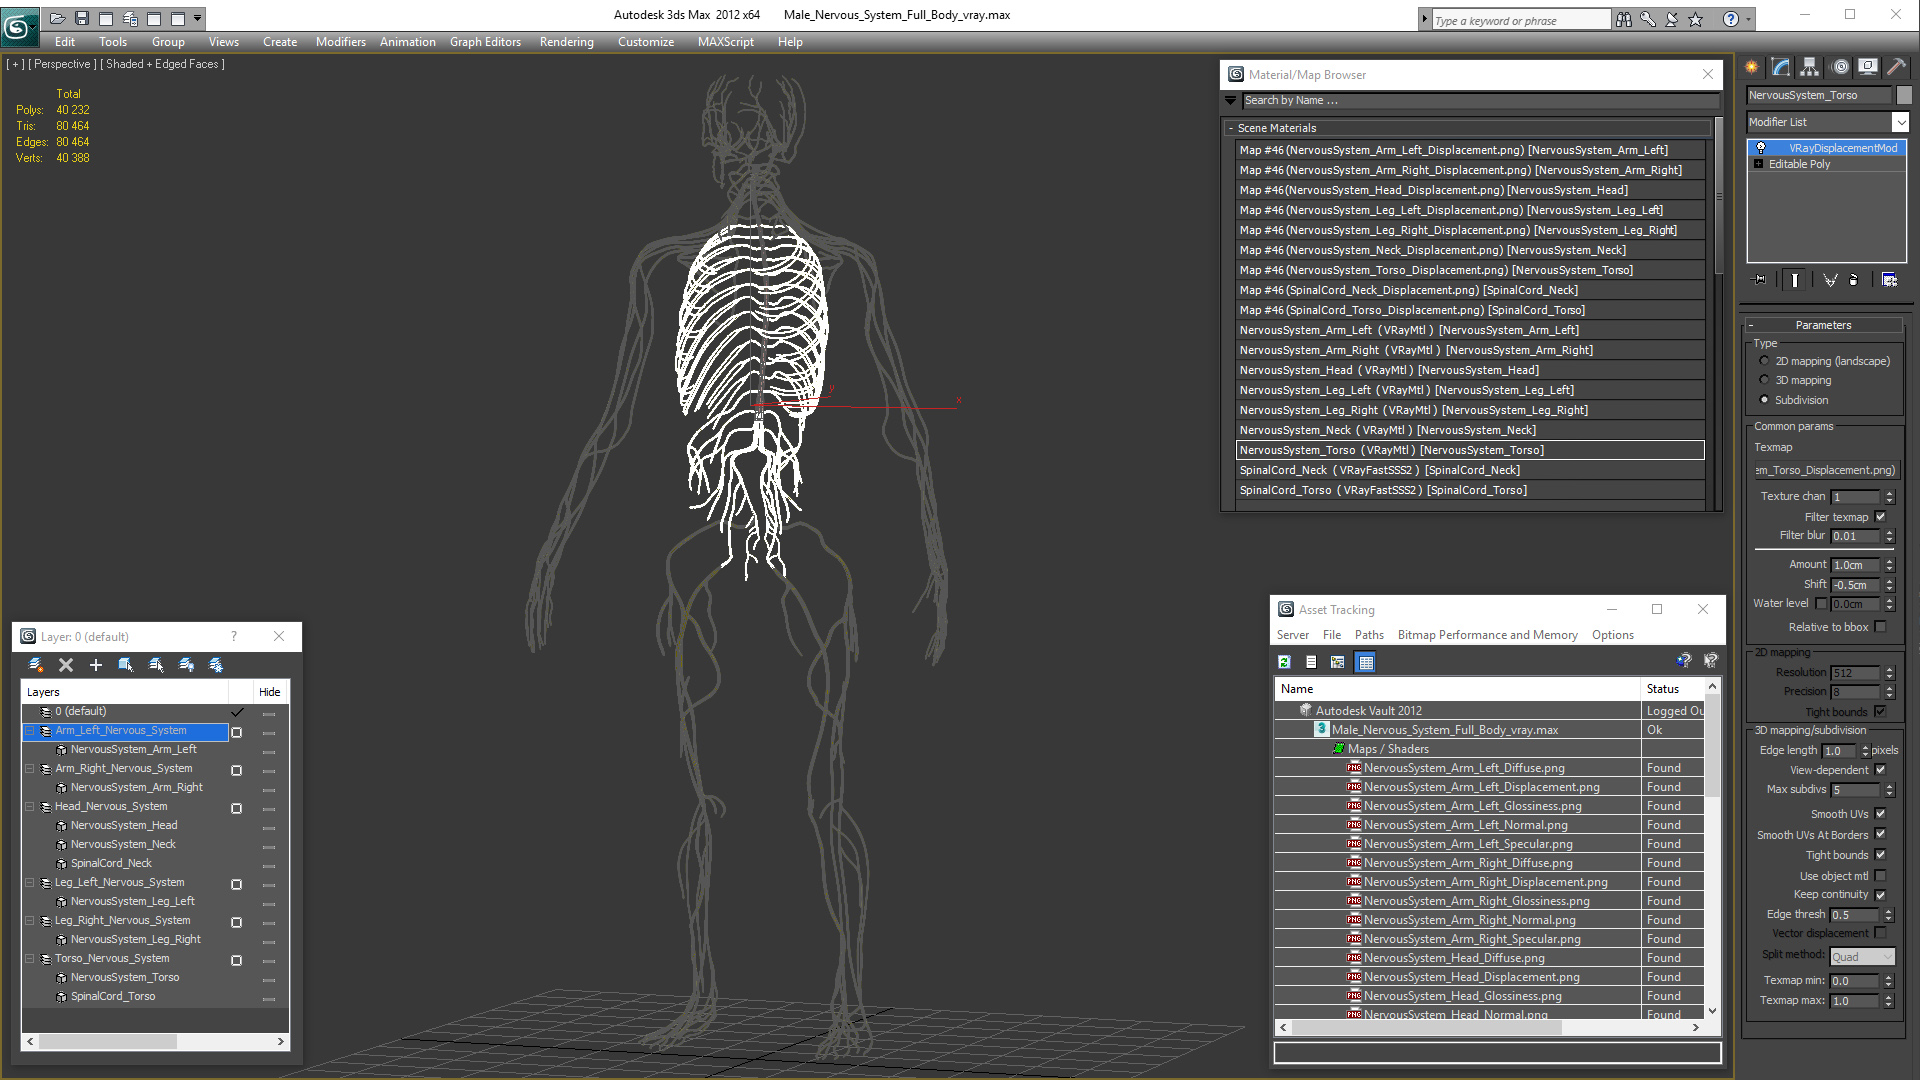Screen dimensions: 1920x1080
Task: Switch to the Modify command panel
Action: pyautogui.click(x=1781, y=67)
